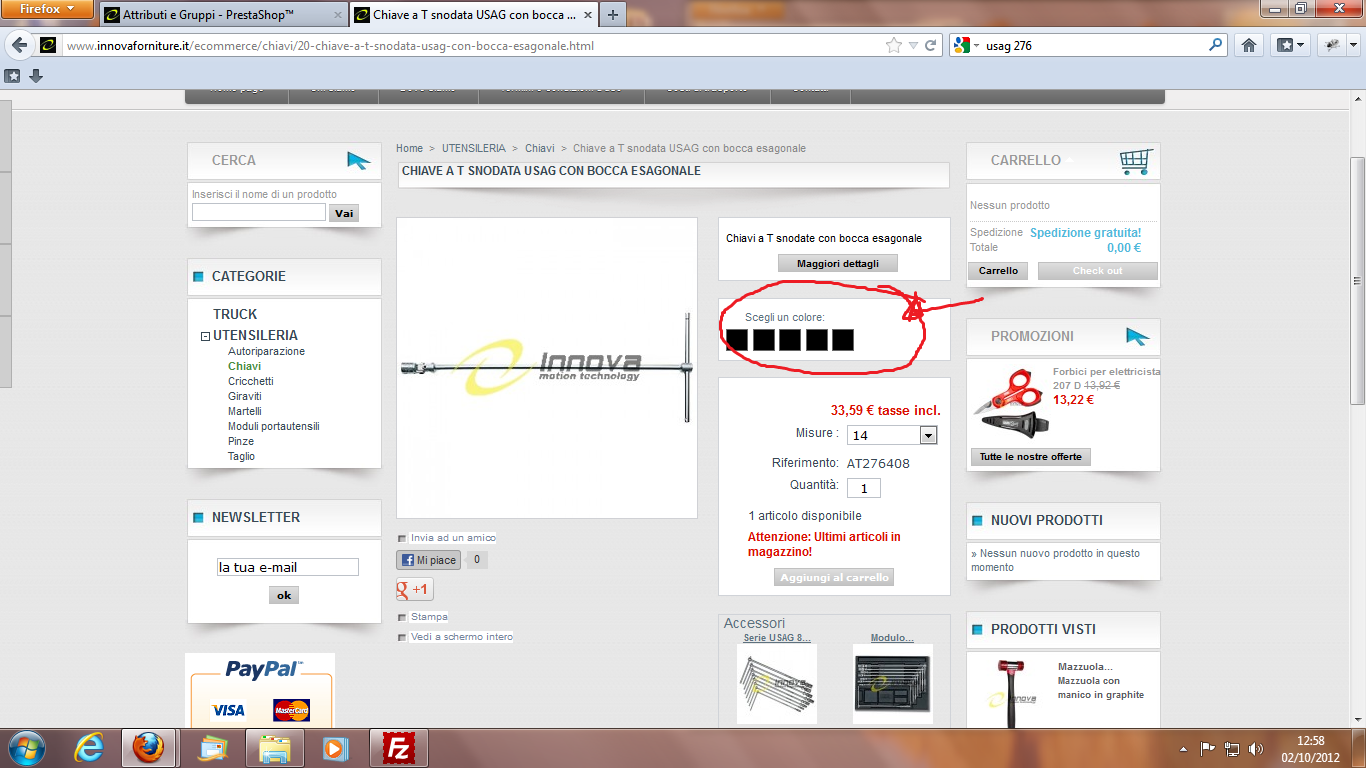Open the address bar history dropdown arrow

pyautogui.click(x=913, y=46)
